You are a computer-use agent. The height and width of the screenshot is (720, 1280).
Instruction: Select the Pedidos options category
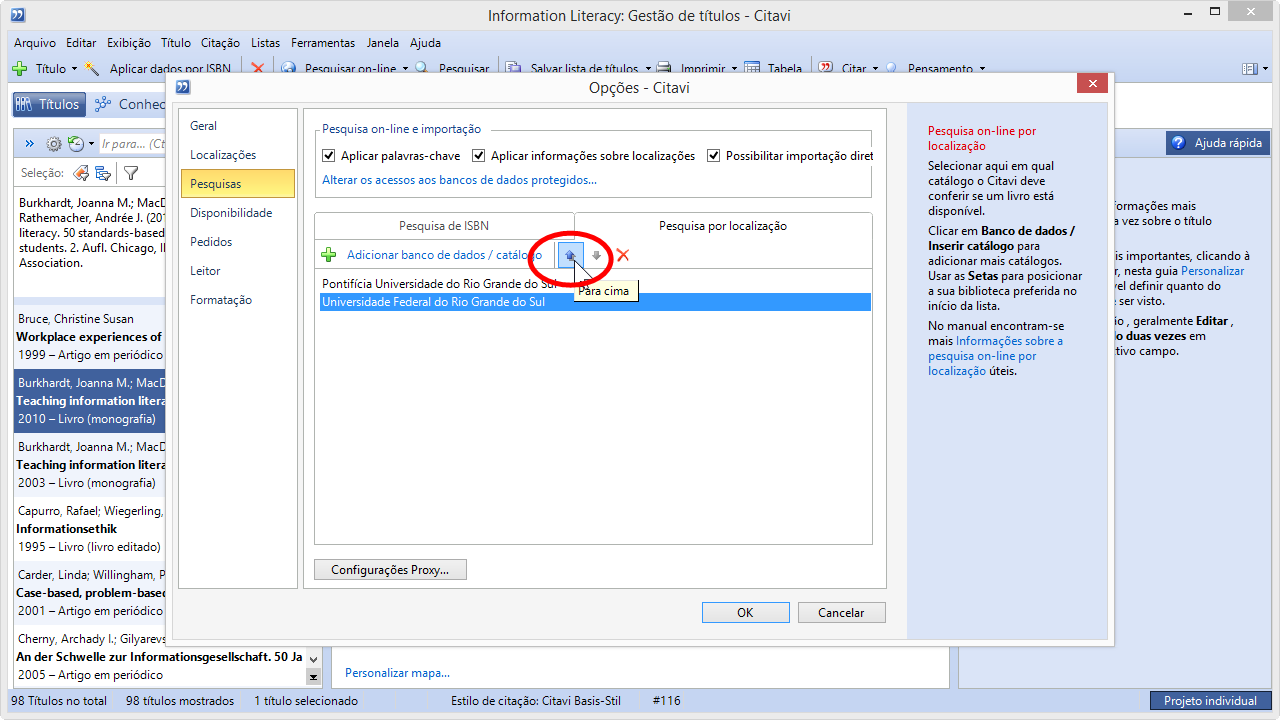[x=238, y=242]
